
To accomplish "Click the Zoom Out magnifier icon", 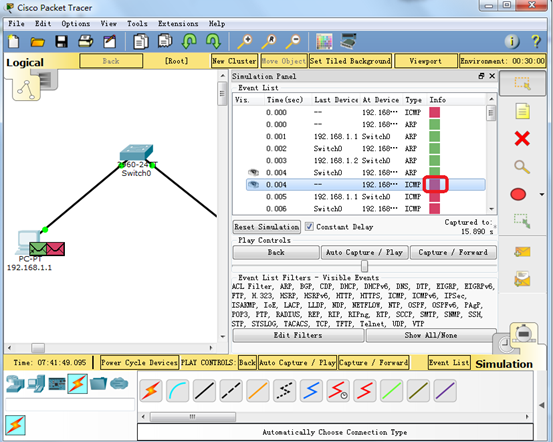I will pos(293,42).
